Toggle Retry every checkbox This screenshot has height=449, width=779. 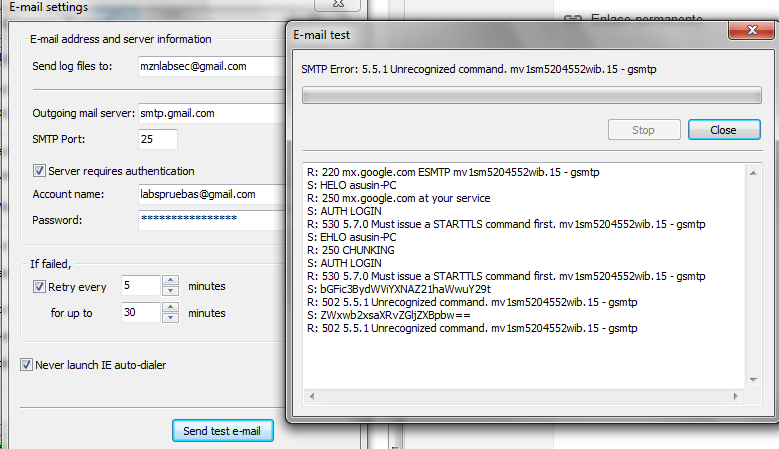39,287
